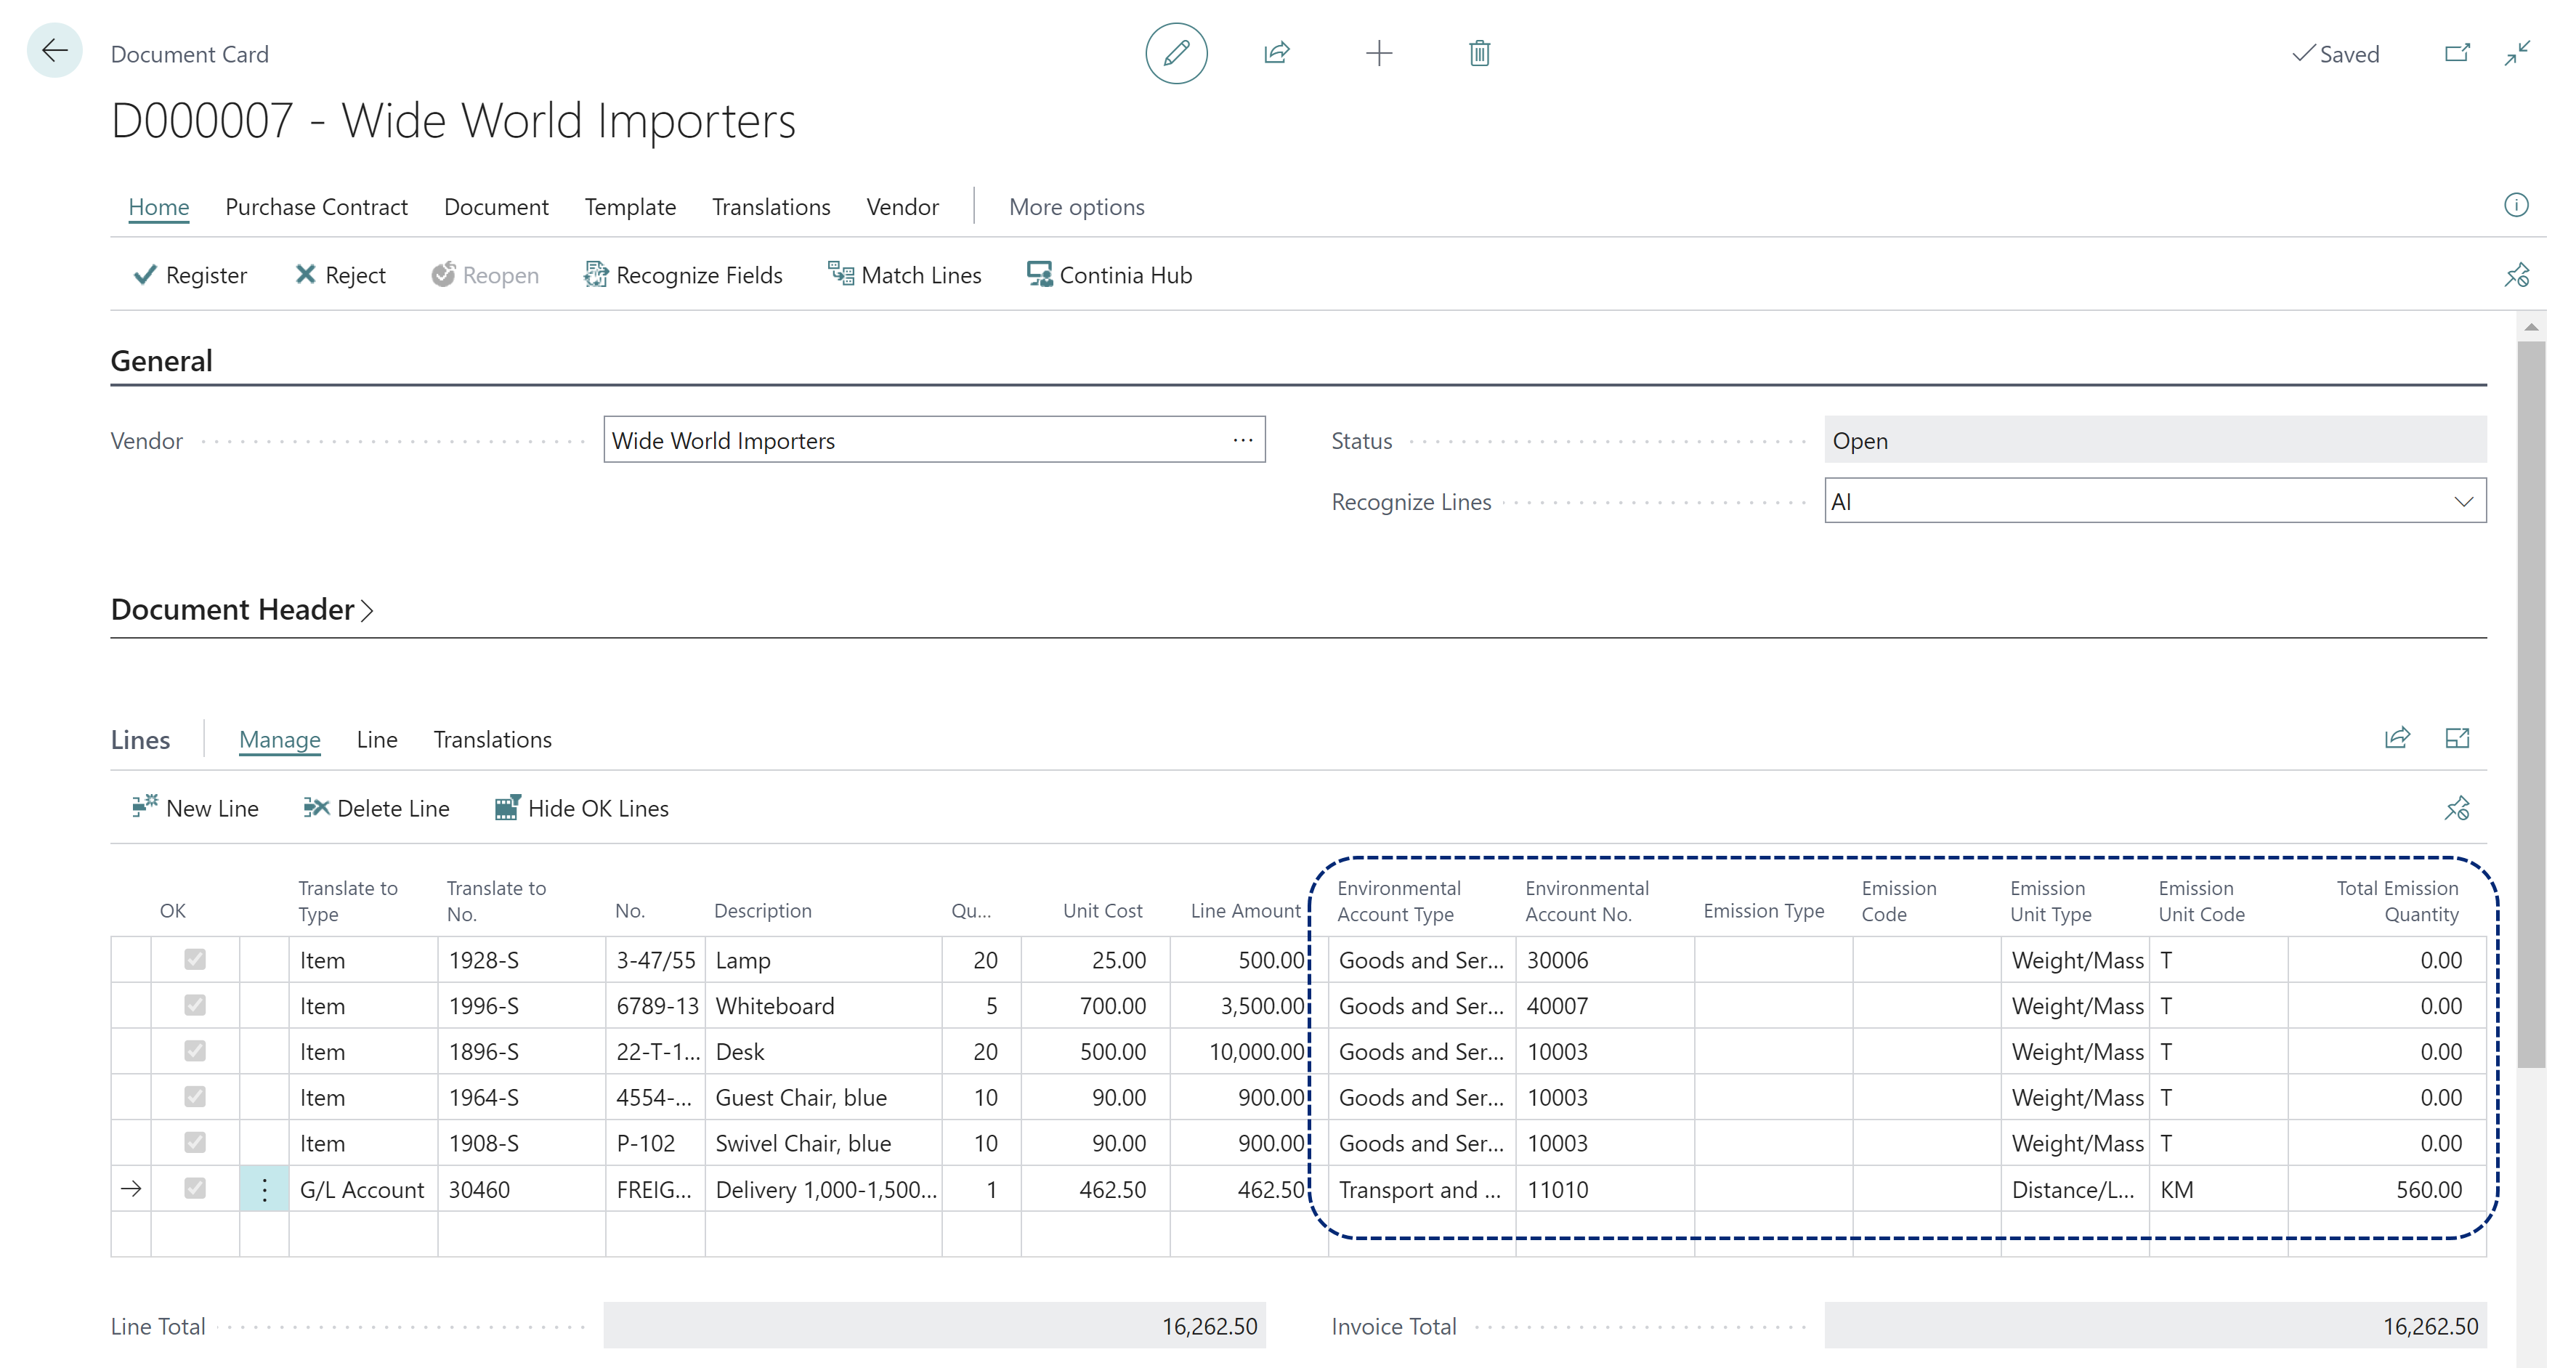Click the Invoice Total value field
Screen dimensions: 2576x1368
pyautogui.click(x=2155, y=1326)
